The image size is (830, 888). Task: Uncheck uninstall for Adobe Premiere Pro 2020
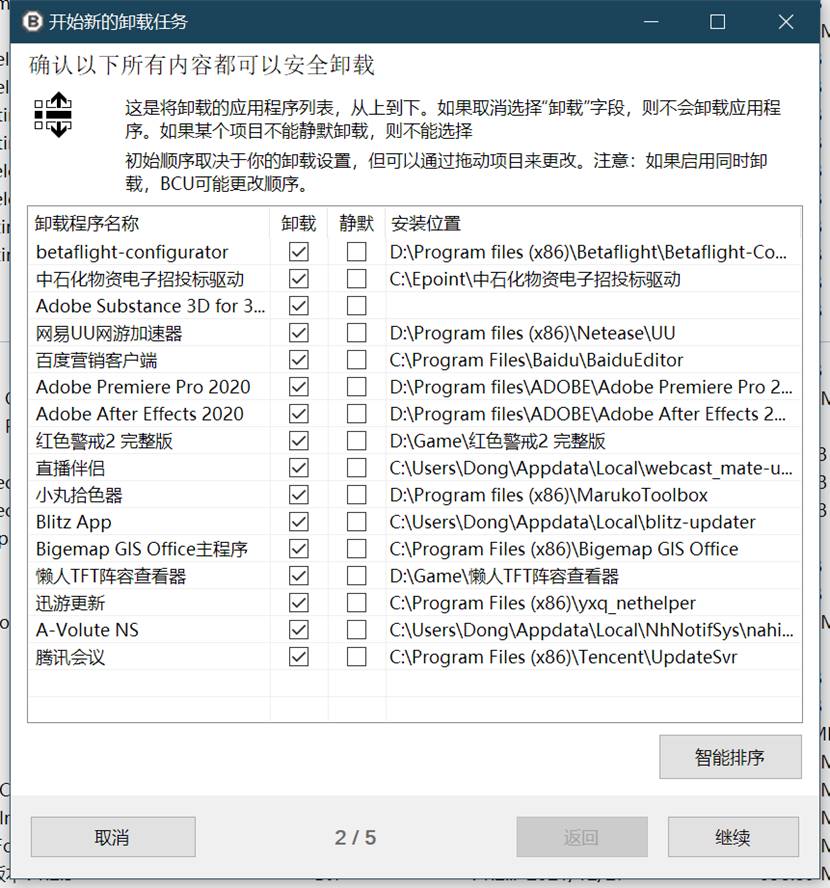[x=299, y=387]
